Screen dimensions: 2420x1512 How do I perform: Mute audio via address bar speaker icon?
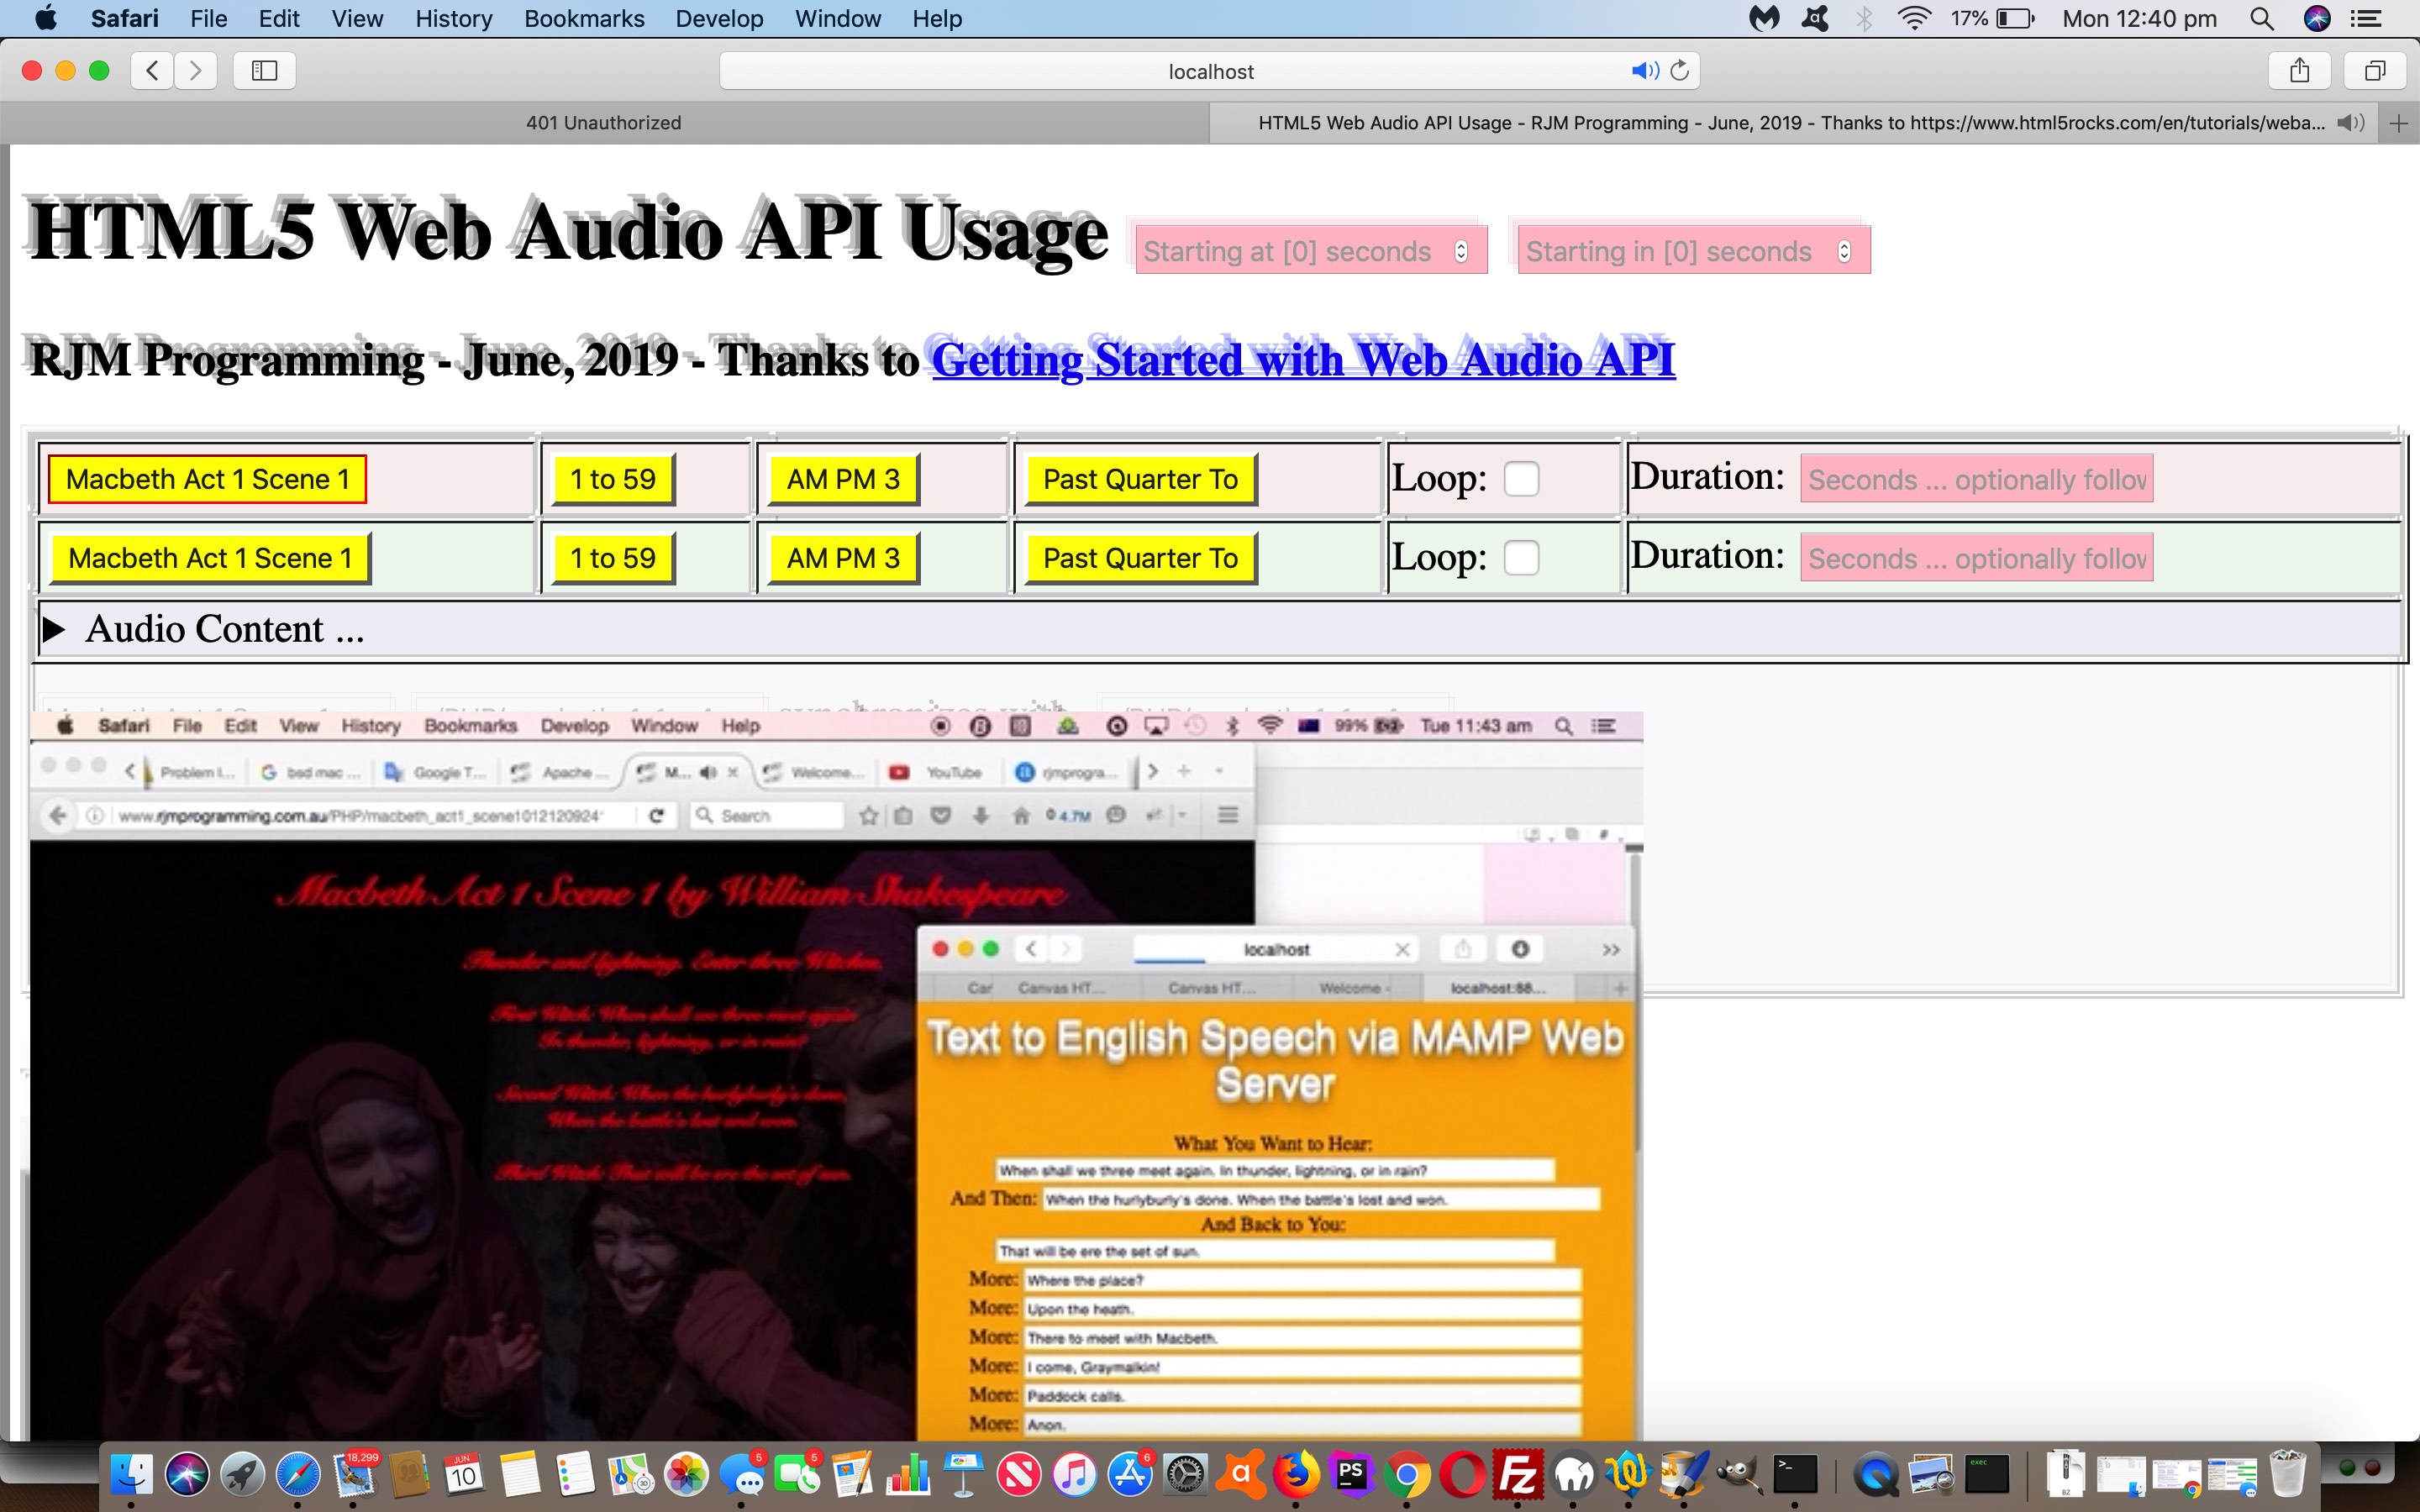1644,71
